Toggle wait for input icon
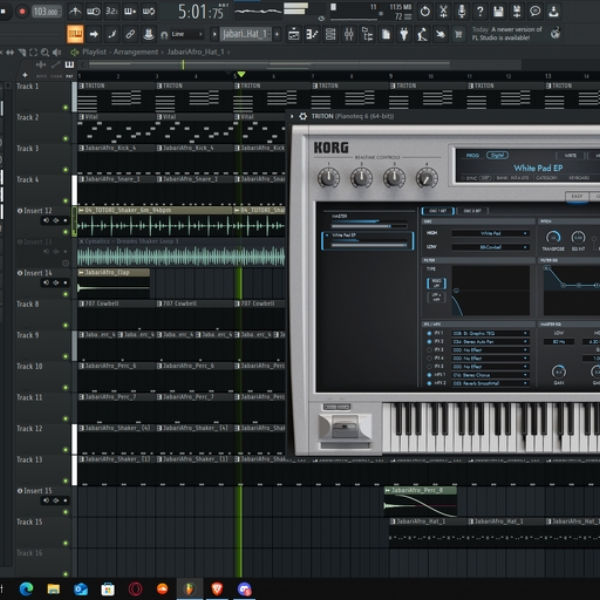This screenshot has height=600, width=600. click(93, 11)
